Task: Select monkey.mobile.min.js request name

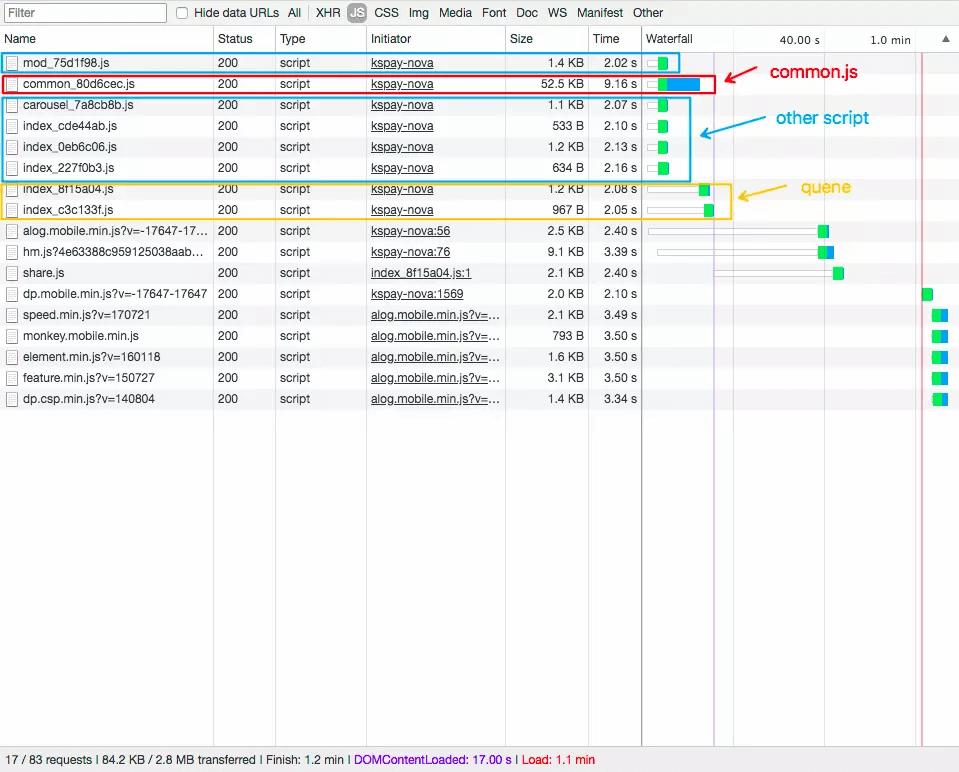Action: tap(81, 336)
